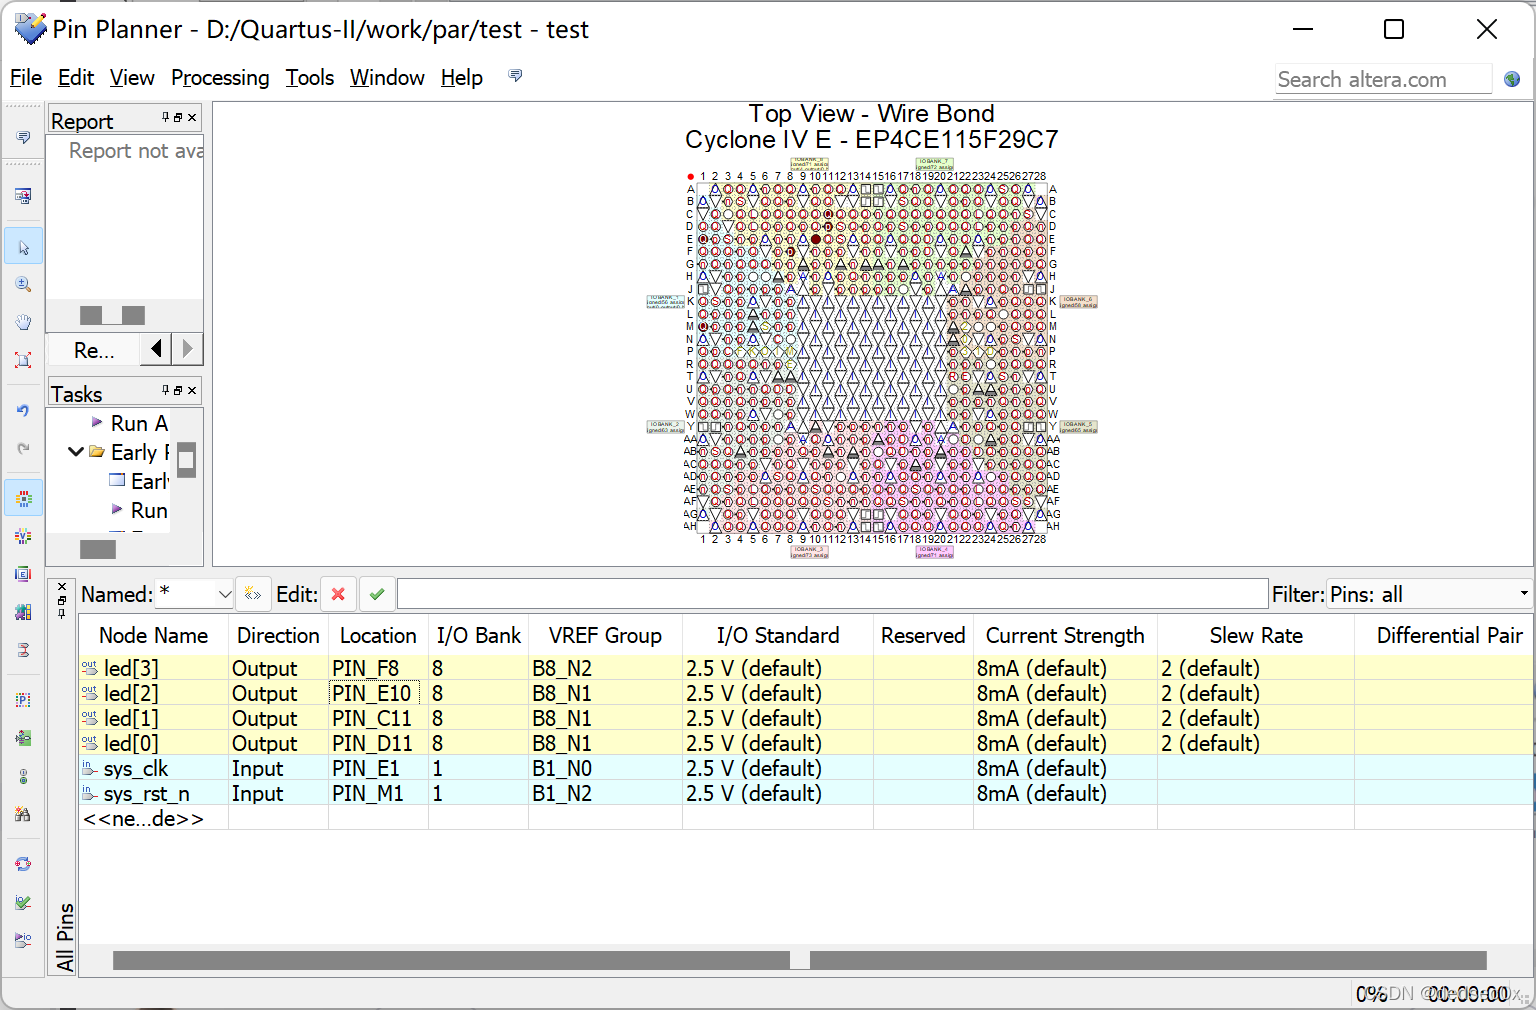Float the Tasks panel window
This screenshot has width=1536, height=1010.
click(178, 390)
